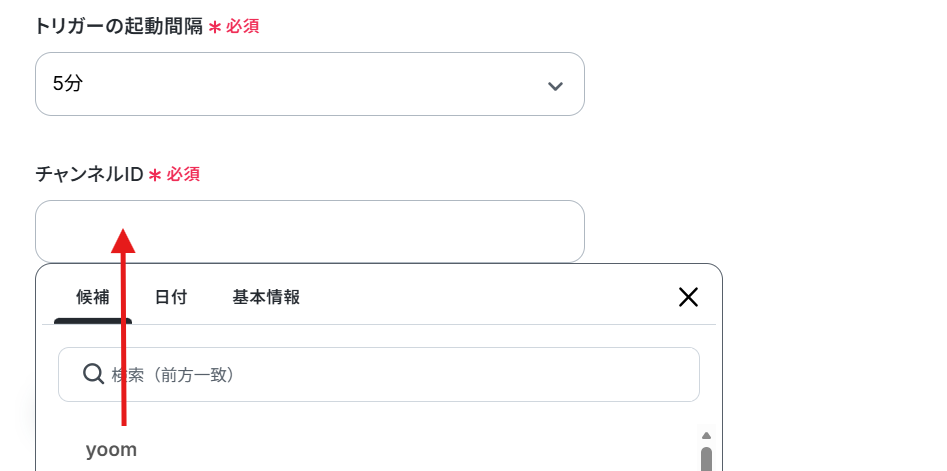Click the active underline beneath 候補 tab
This screenshot has width=947, height=471.
pyautogui.click(x=93, y=321)
